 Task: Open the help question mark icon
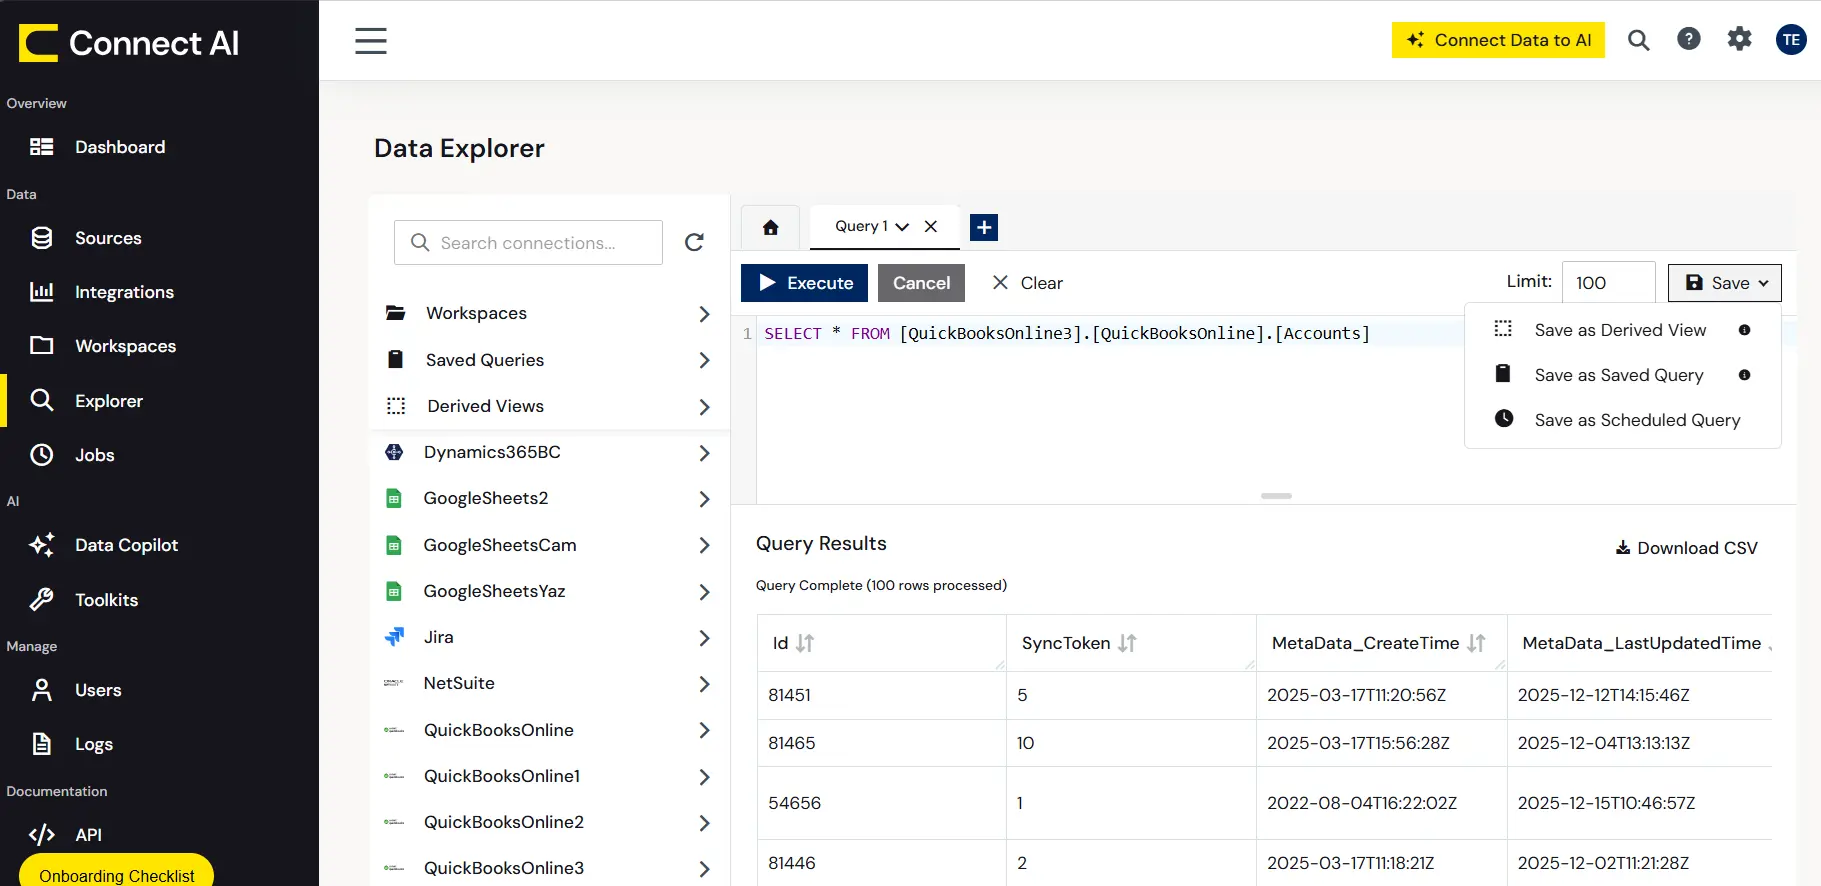pos(1689,39)
